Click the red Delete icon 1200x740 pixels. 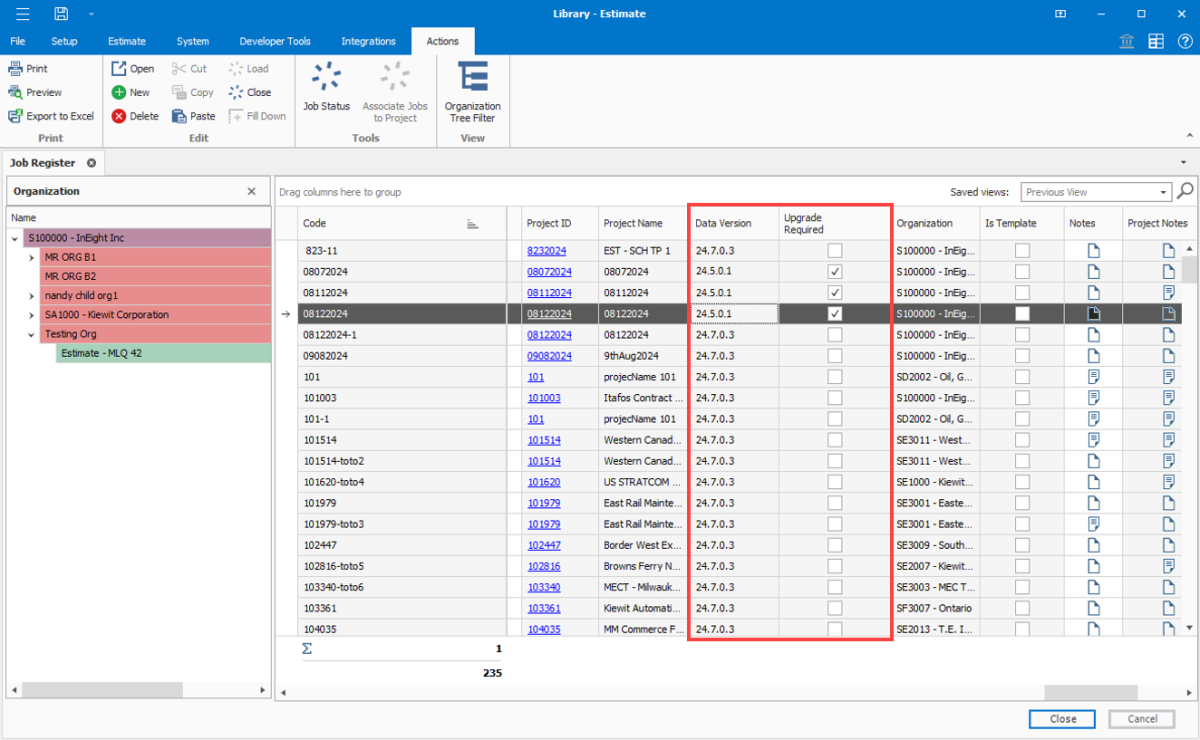click(x=119, y=116)
